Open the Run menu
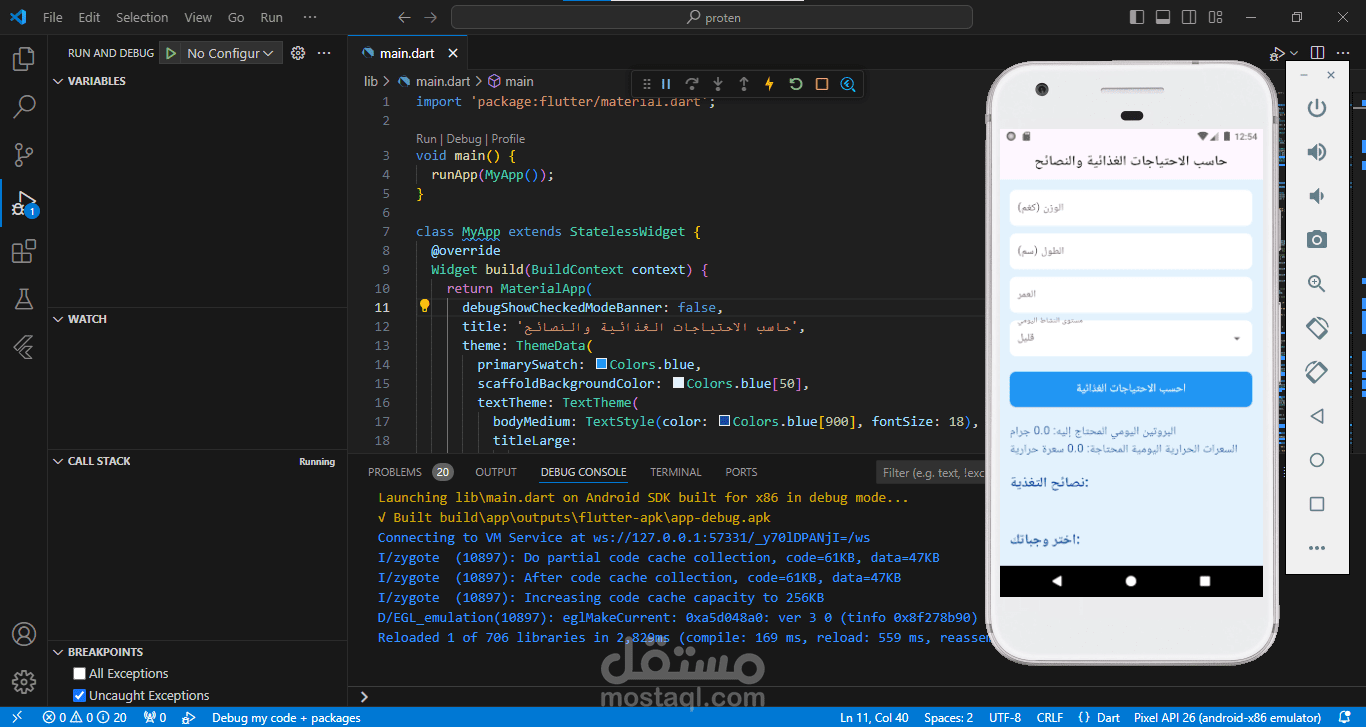The height and width of the screenshot is (727, 1366). click(271, 17)
